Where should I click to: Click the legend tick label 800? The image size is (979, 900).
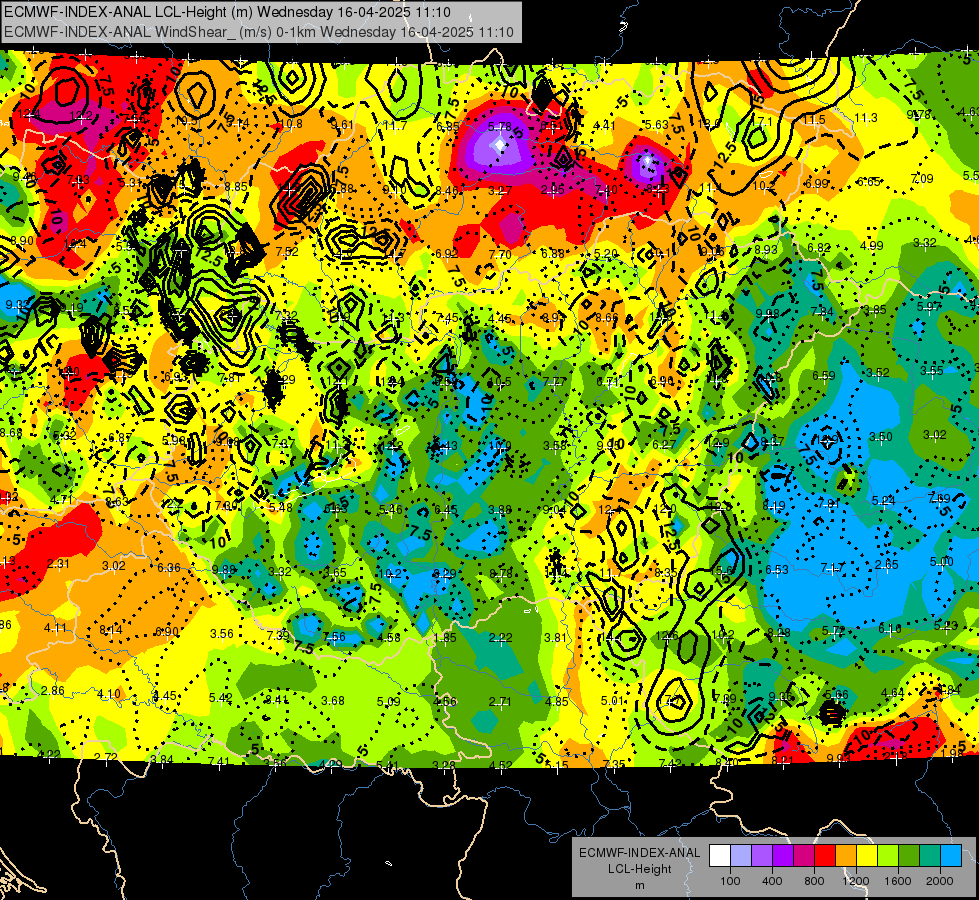coord(814,881)
